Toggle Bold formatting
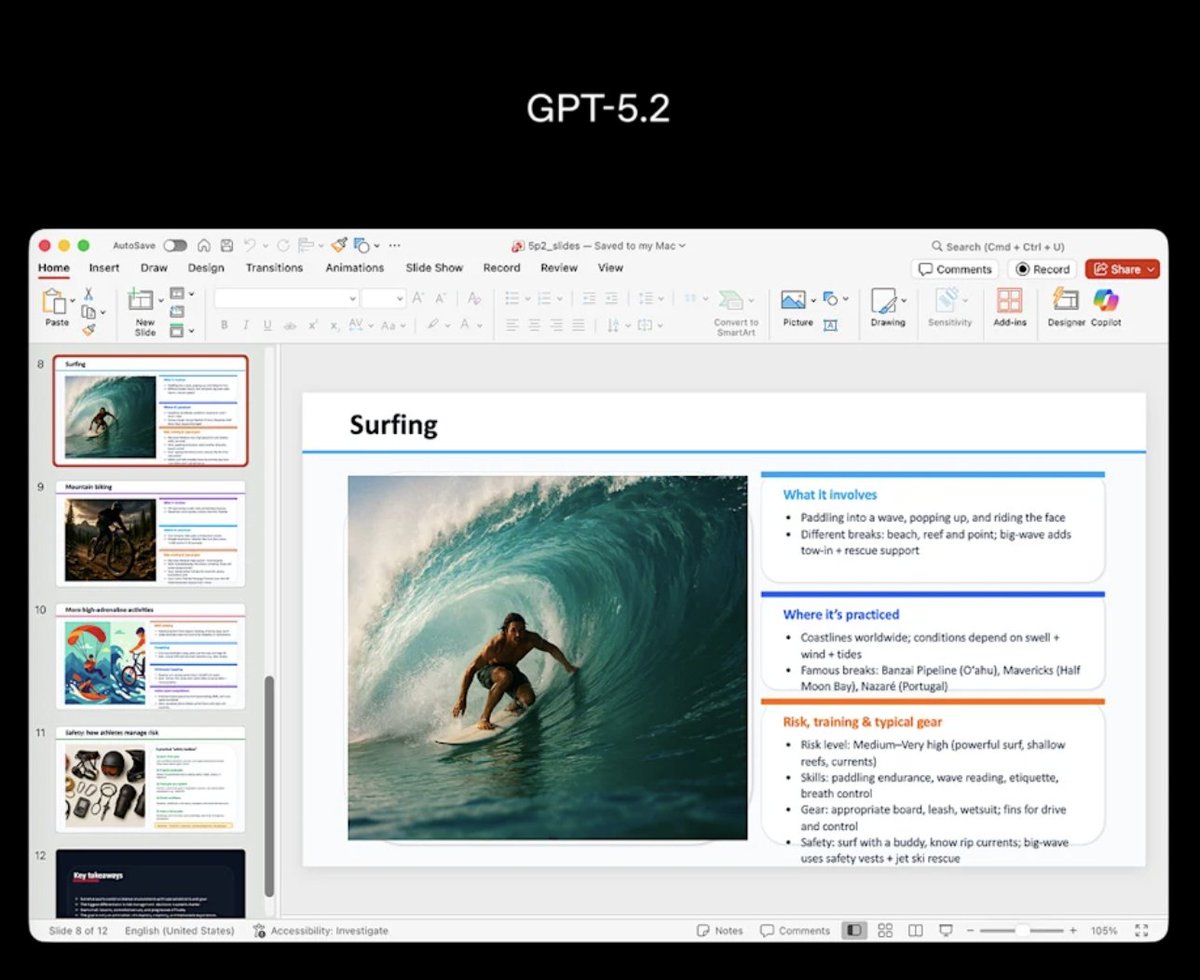The height and width of the screenshot is (980, 1200). 224,325
